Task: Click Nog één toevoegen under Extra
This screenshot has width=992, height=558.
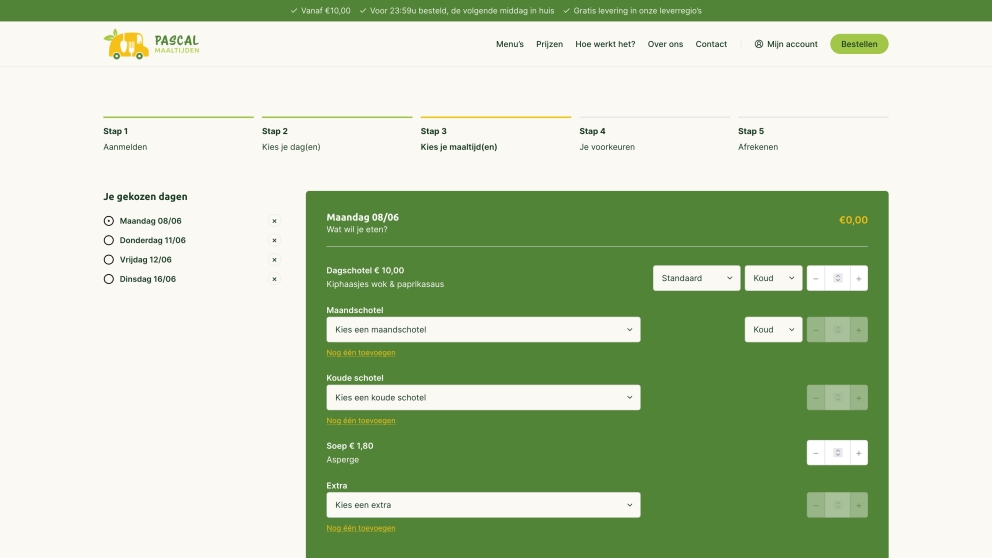Action: click(361, 528)
